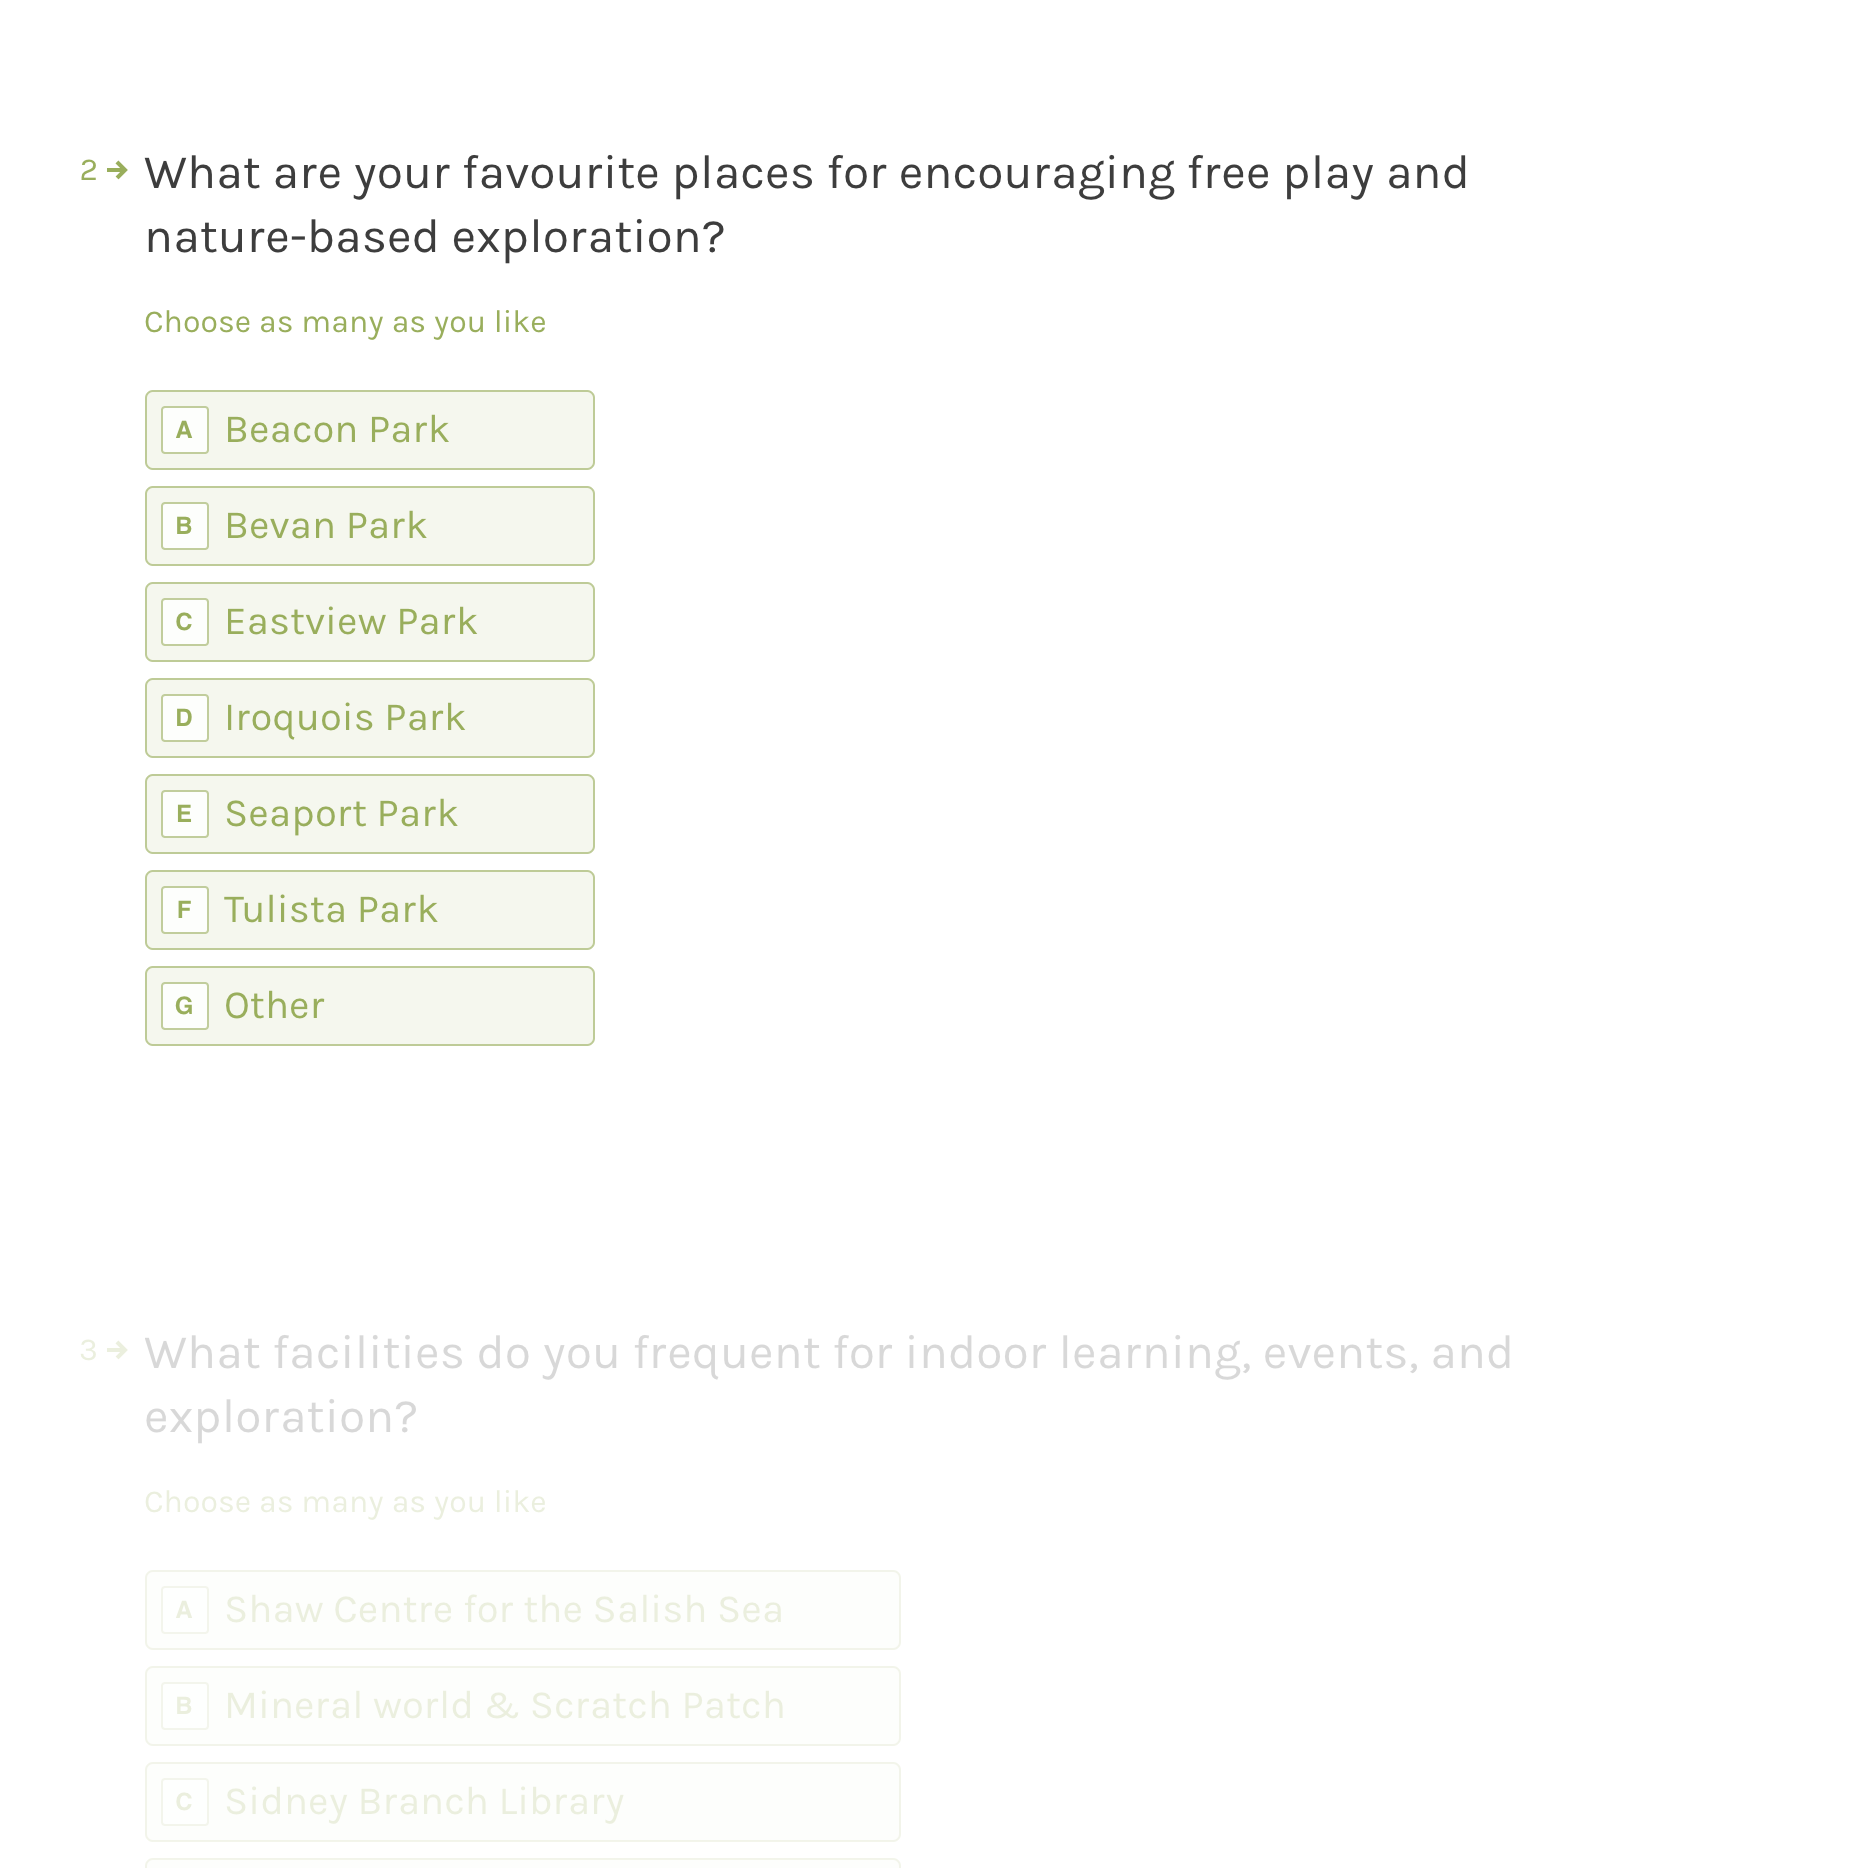Click the letter C key badge beside Eastview Park
This screenshot has width=1868, height=1868.
click(185, 622)
